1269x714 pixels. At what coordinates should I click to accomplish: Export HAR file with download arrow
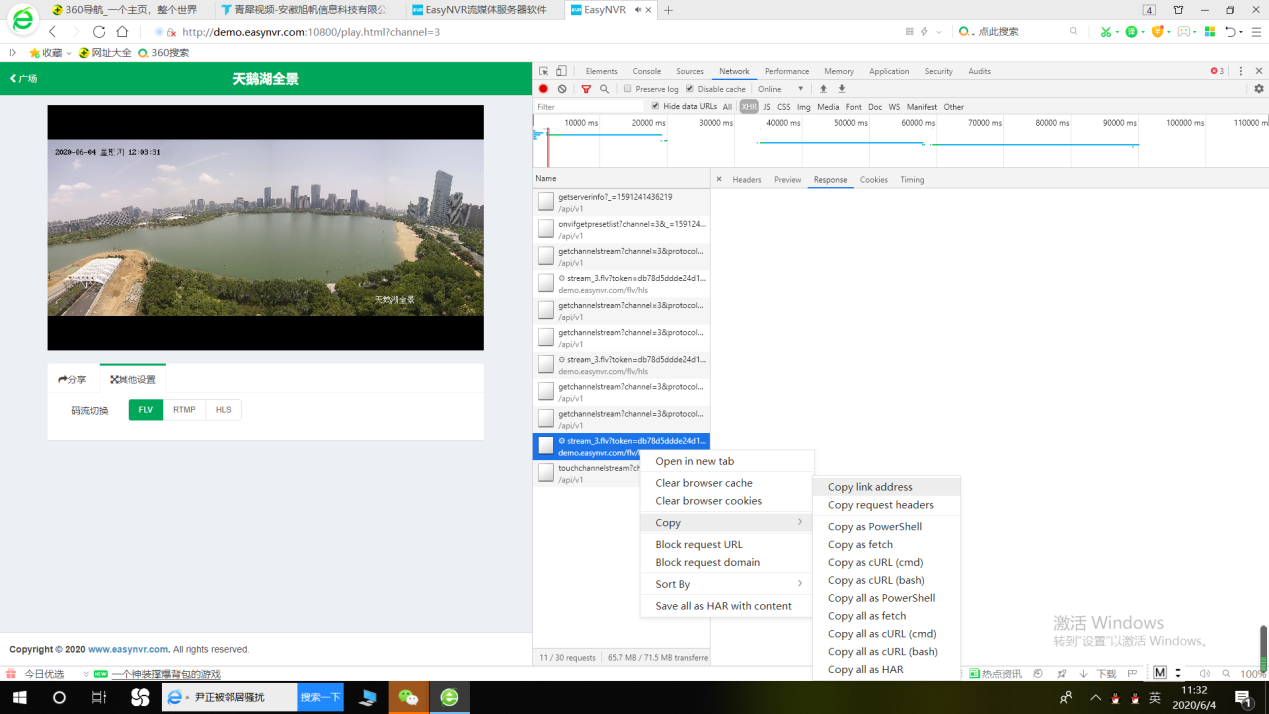[x=842, y=89]
